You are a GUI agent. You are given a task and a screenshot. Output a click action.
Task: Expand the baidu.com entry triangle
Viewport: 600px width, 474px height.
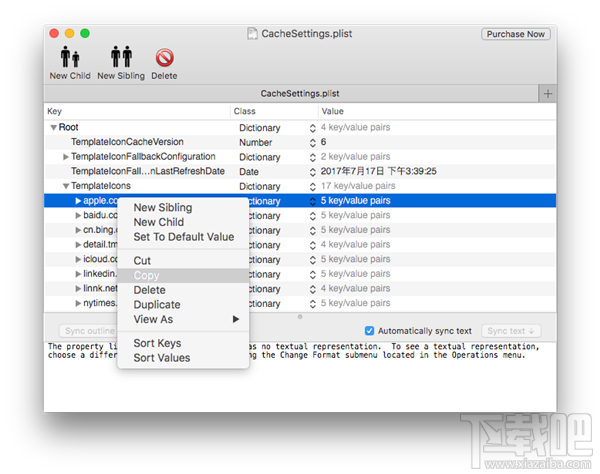(78, 215)
